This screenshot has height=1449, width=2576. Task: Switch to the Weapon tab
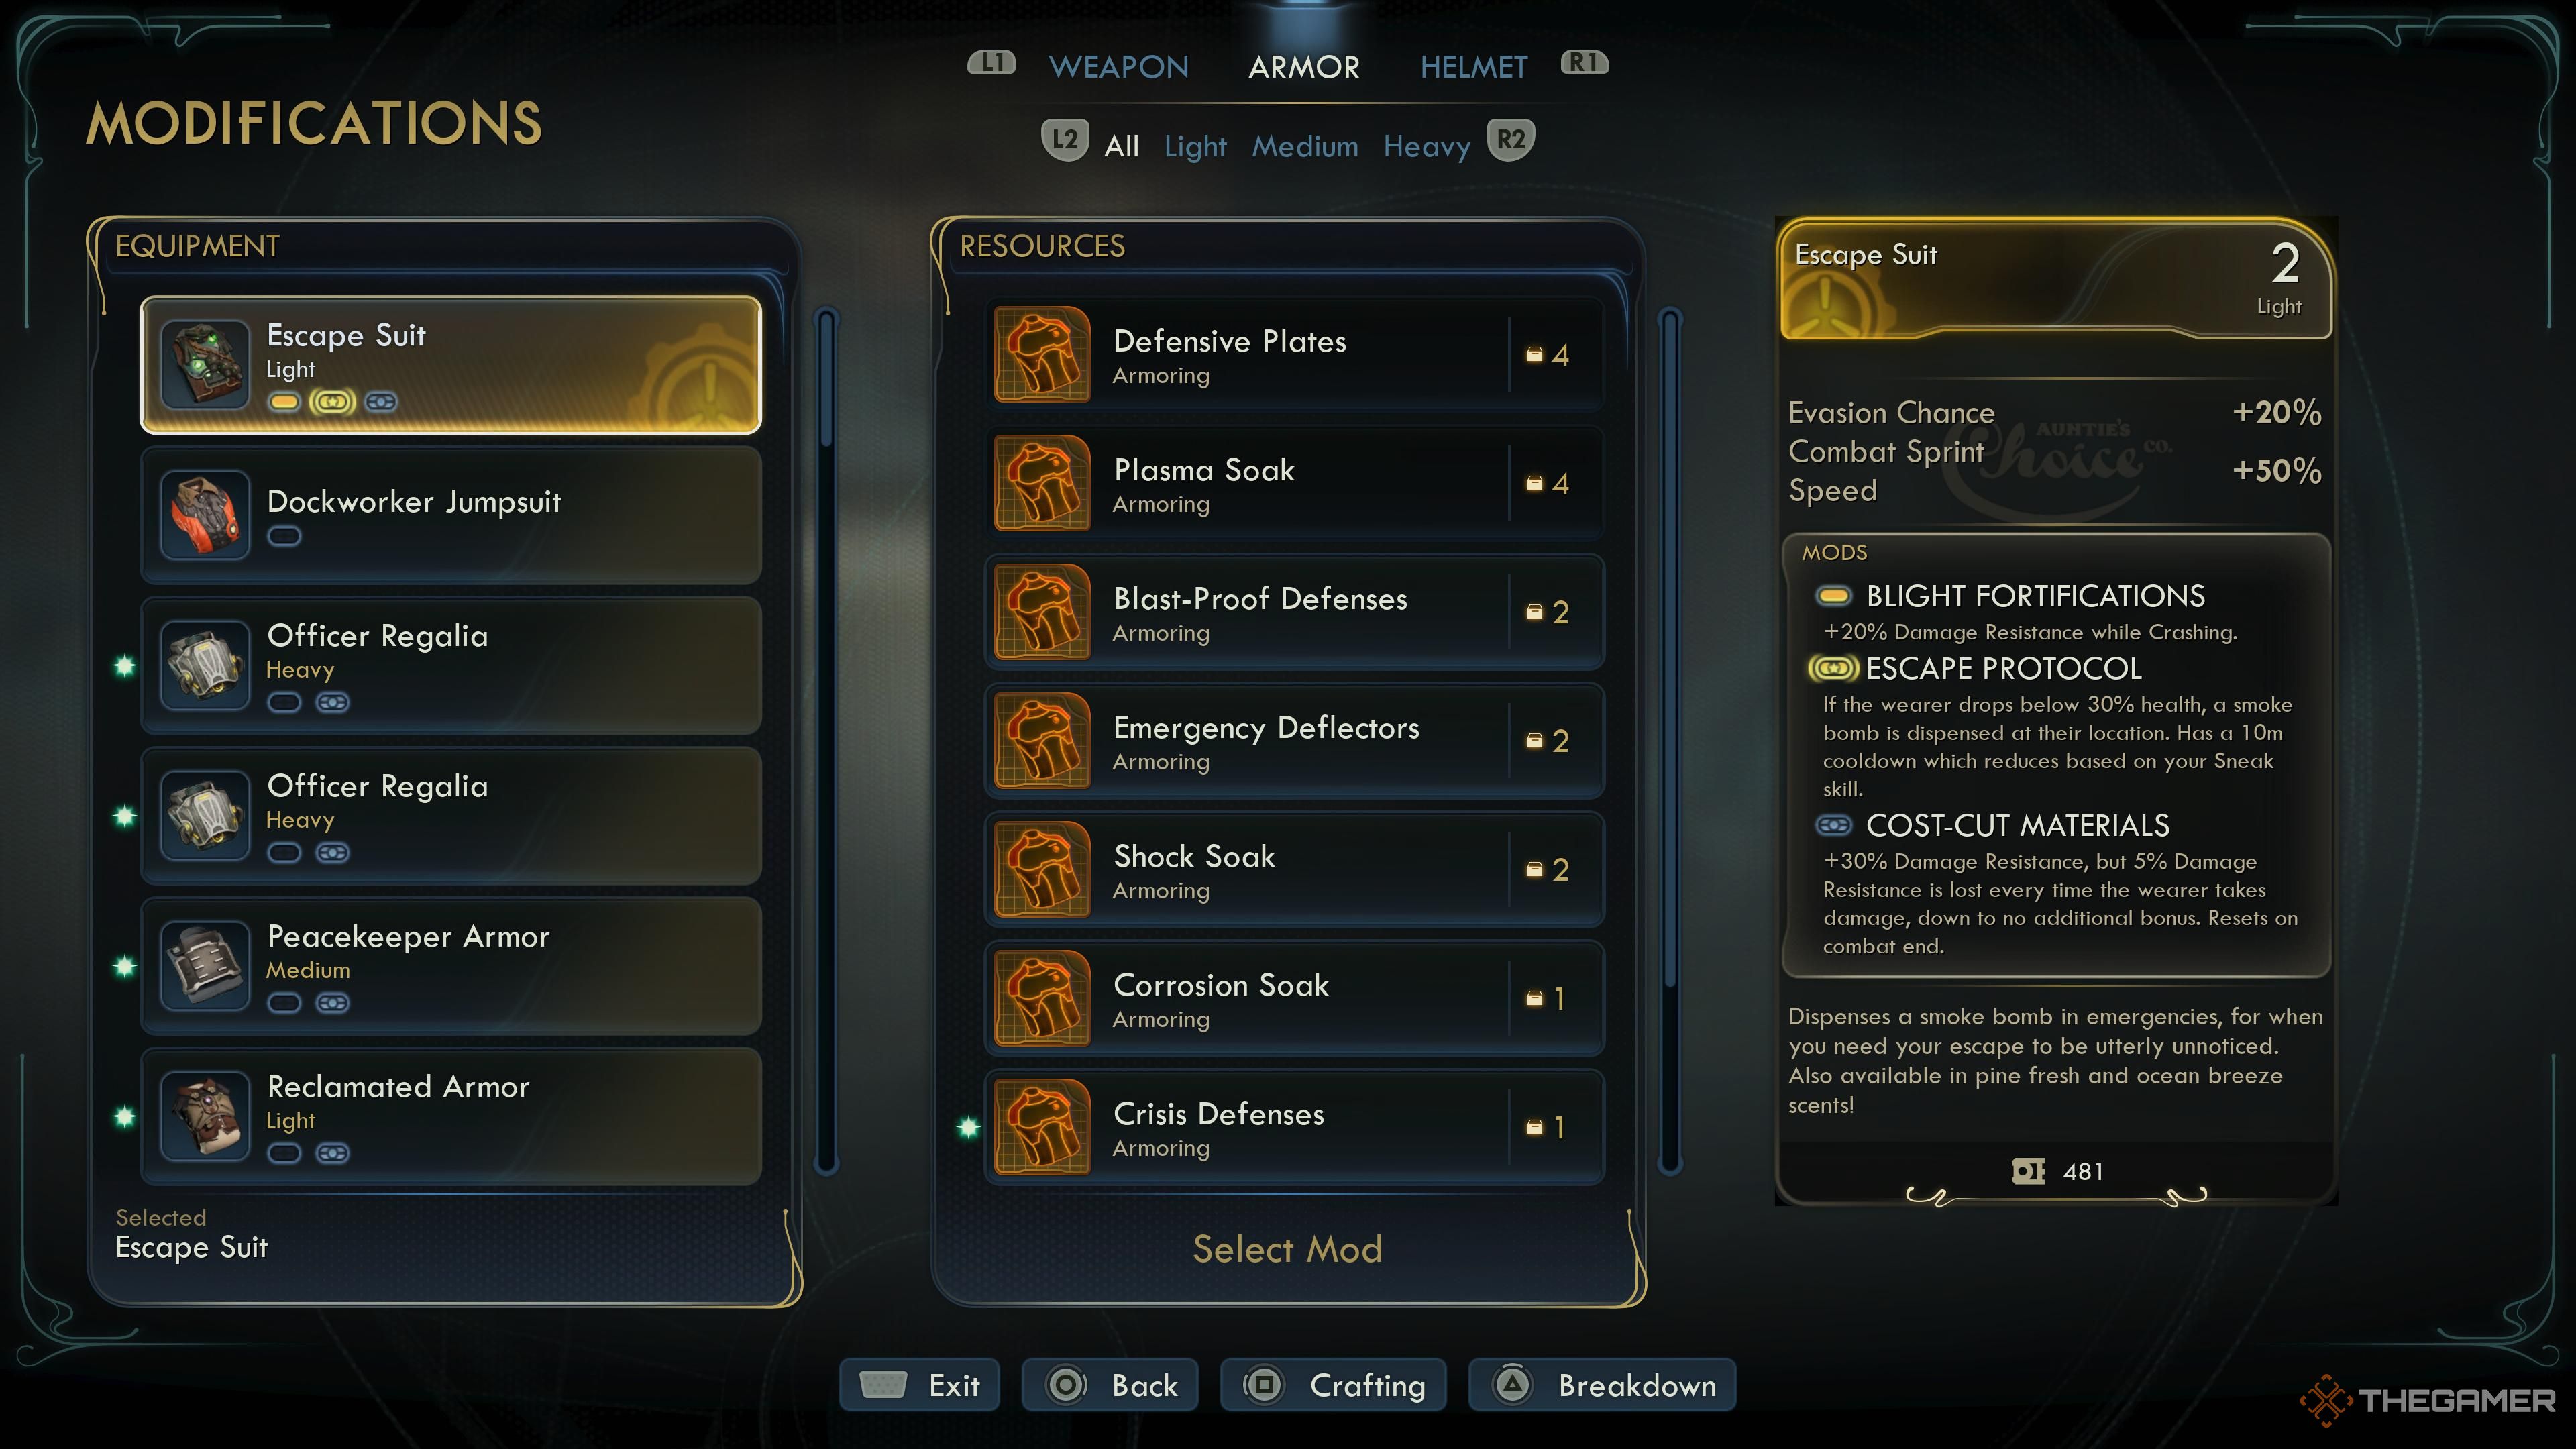pyautogui.click(x=1119, y=67)
